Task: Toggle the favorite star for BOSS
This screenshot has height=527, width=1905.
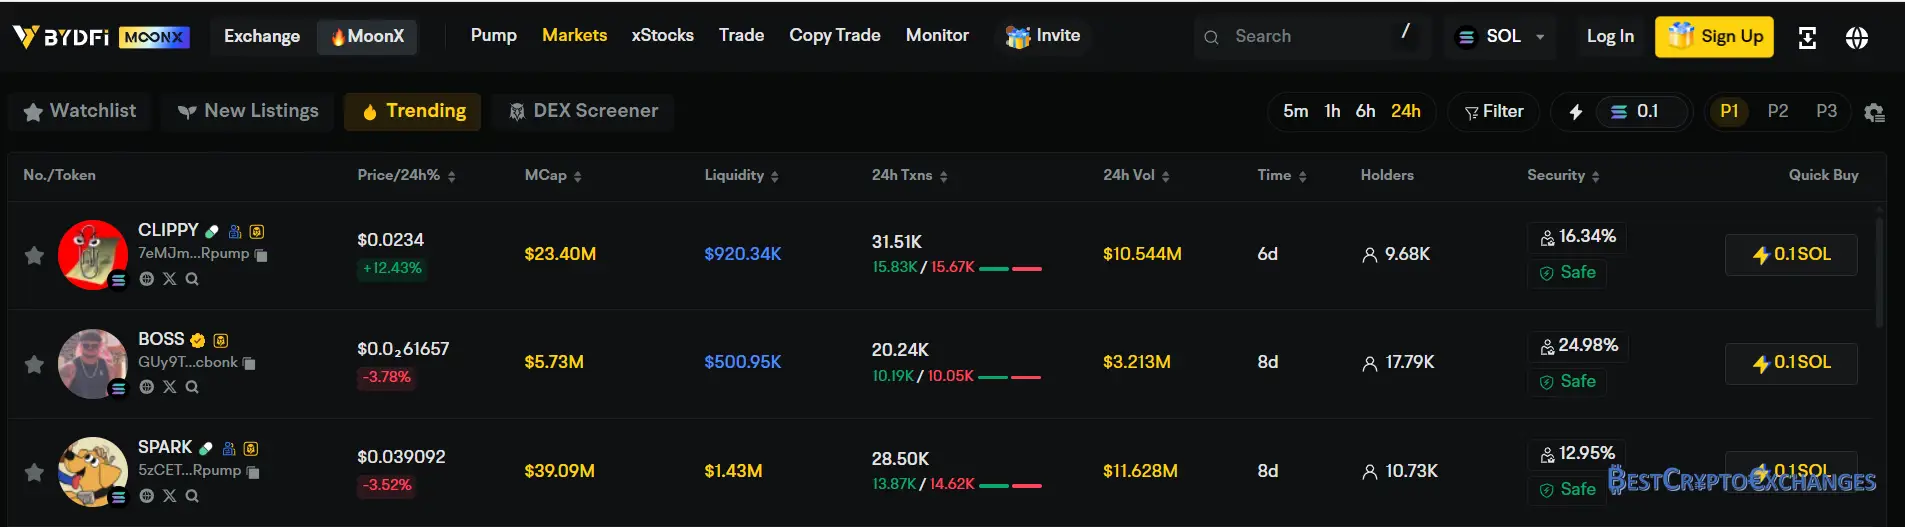Action: coord(34,364)
